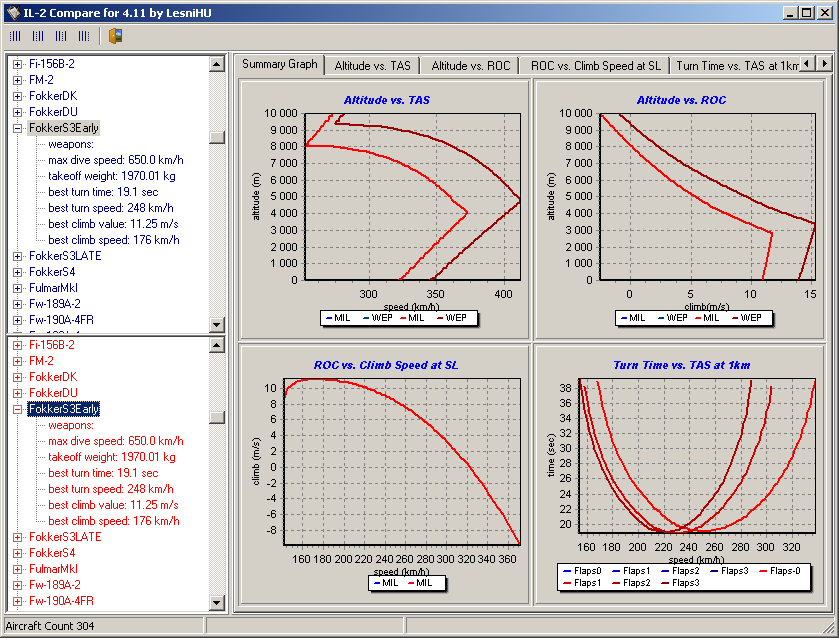This screenshot has width=839, height=638.
Task: Open the Turn Time vs. TAS at 1km tab
Action: (736, 66)
